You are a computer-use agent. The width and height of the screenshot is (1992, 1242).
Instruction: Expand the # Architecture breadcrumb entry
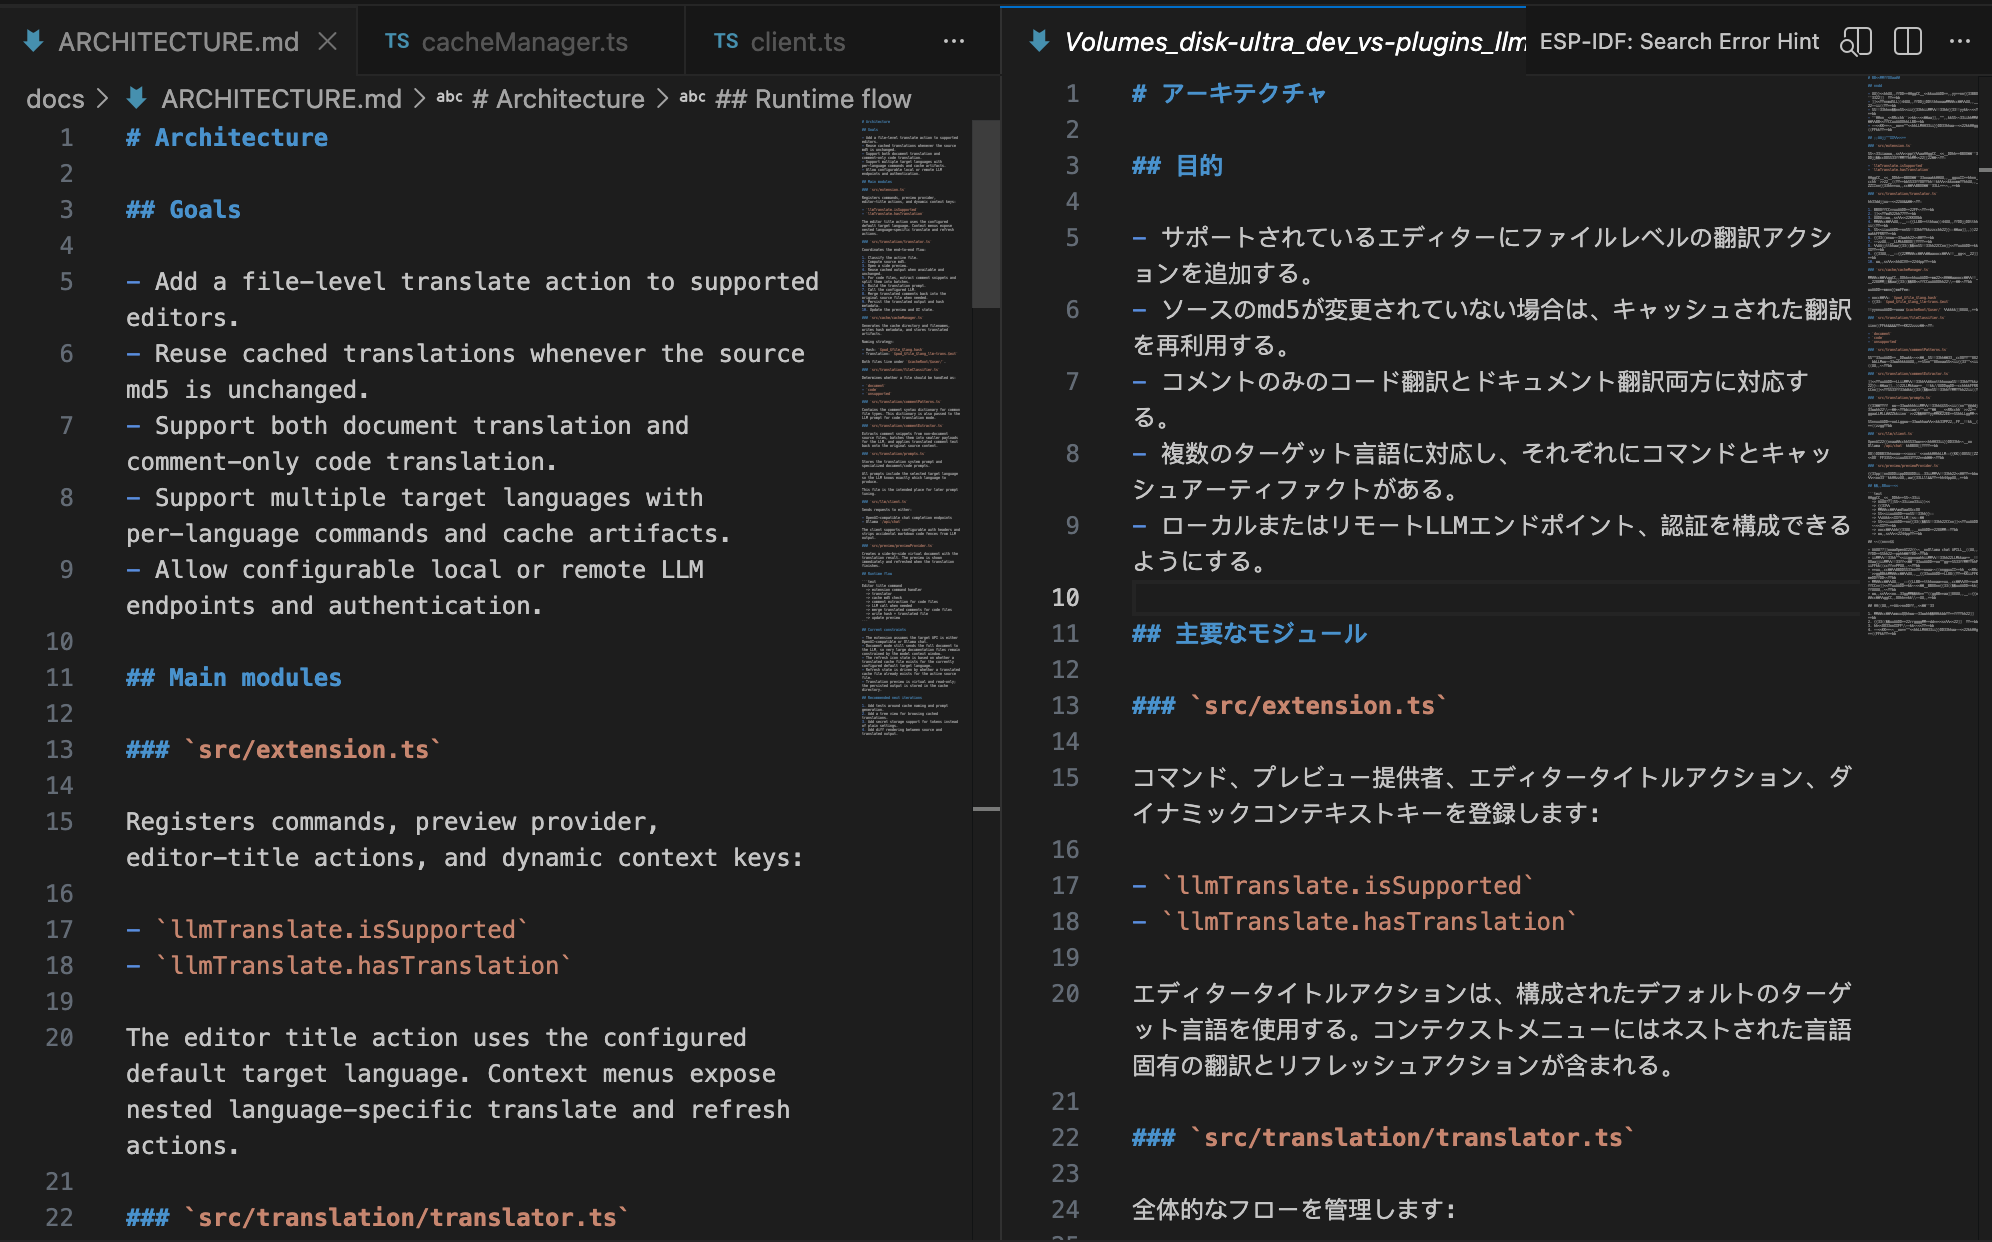(x=557, y=98)
